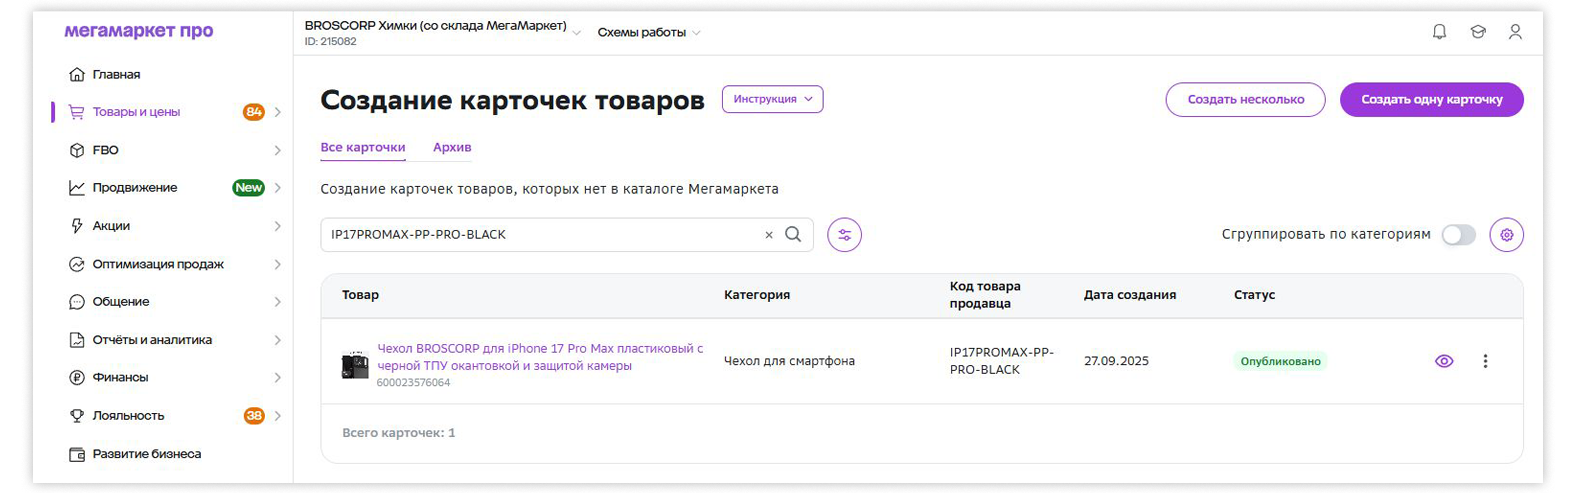Viewport: 1576px width, 493px height.
Task: Expand the Лояльность chevron
Action: (x=277, y=416)
